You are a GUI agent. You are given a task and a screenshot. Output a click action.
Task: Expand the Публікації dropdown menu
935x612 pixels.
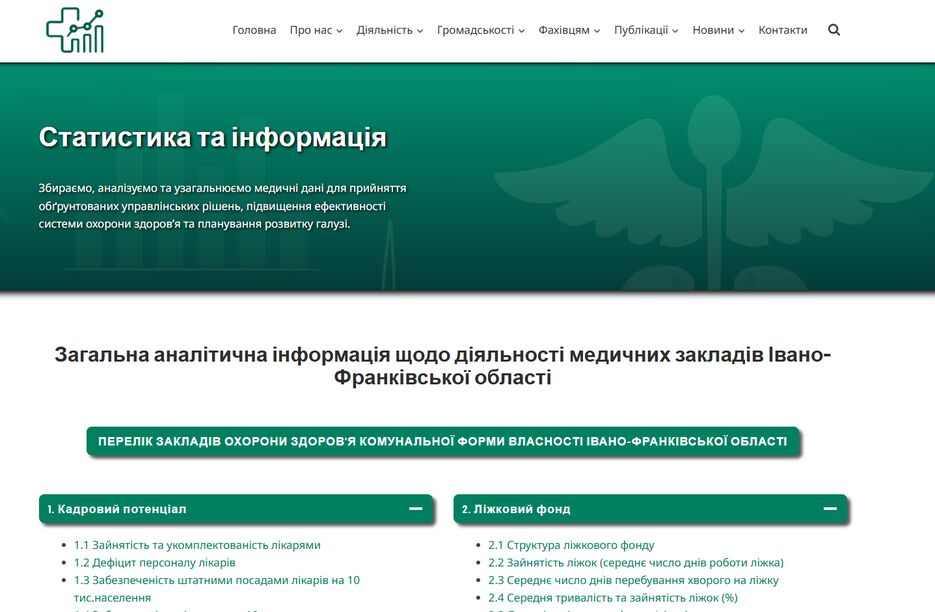click(646, 30)
